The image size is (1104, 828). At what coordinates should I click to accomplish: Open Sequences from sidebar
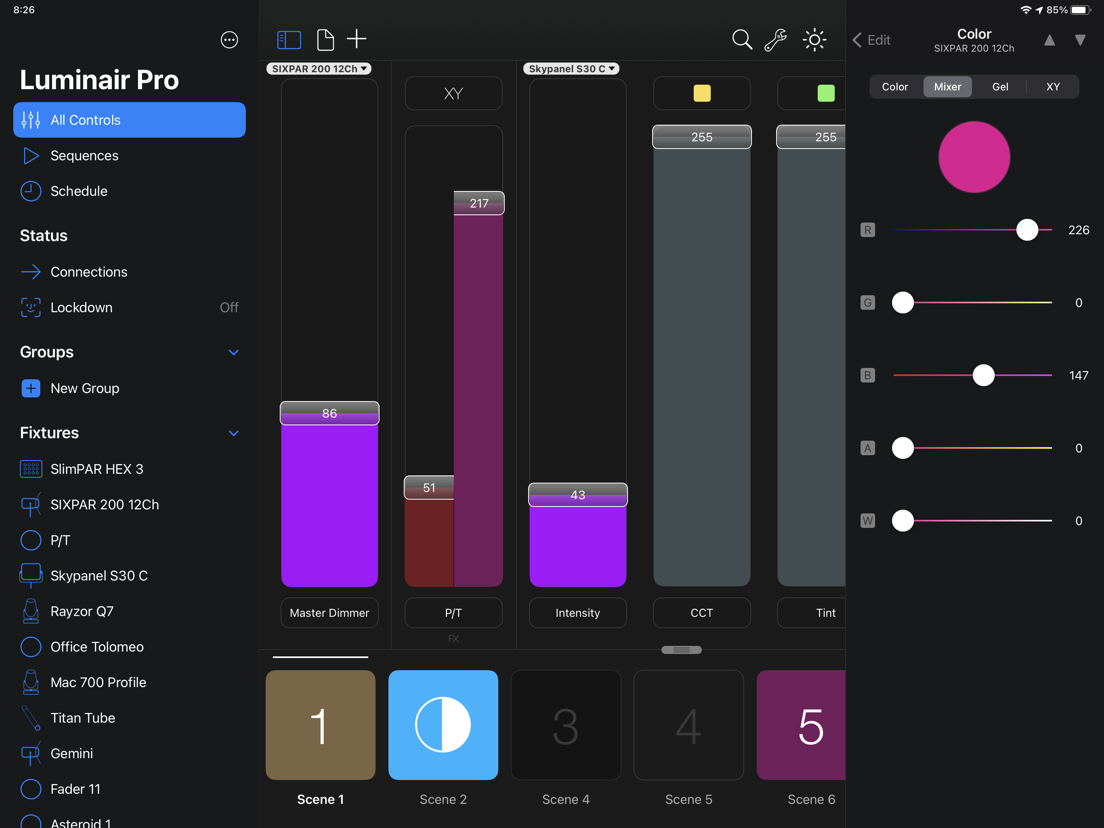pyautogui.click(x=130, y=156)
